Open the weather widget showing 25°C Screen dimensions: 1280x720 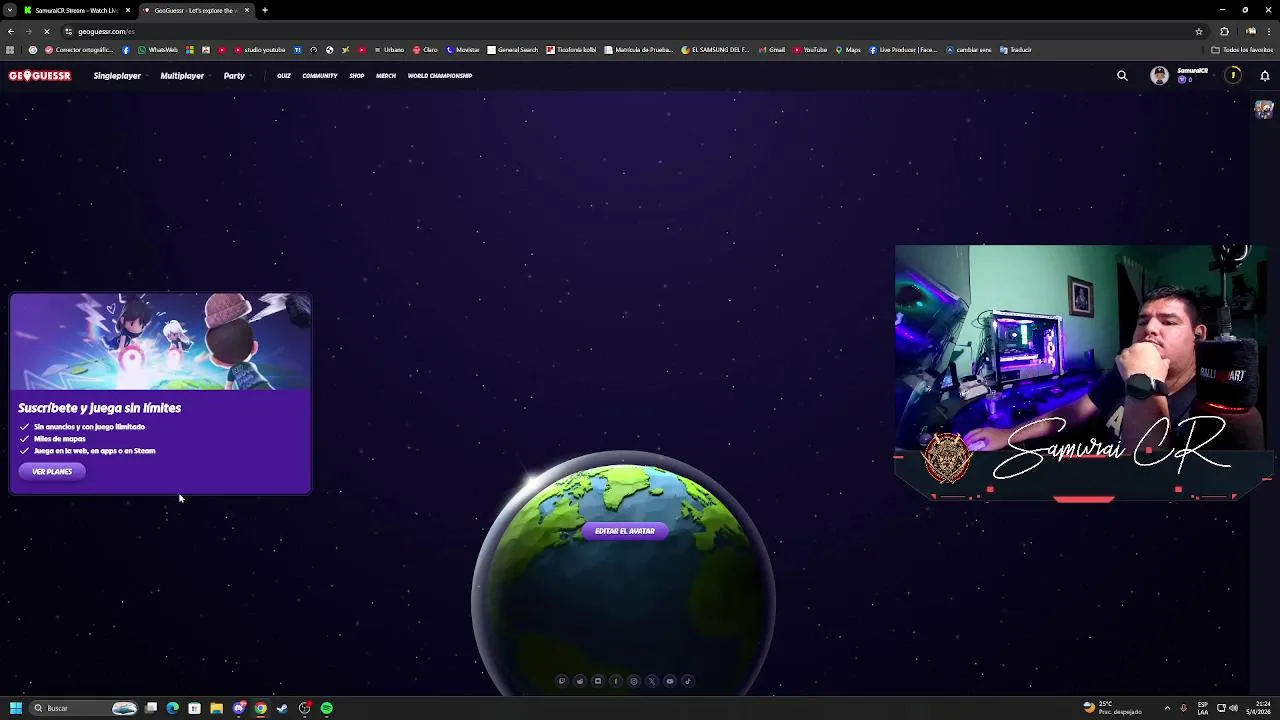[1113, 708]
